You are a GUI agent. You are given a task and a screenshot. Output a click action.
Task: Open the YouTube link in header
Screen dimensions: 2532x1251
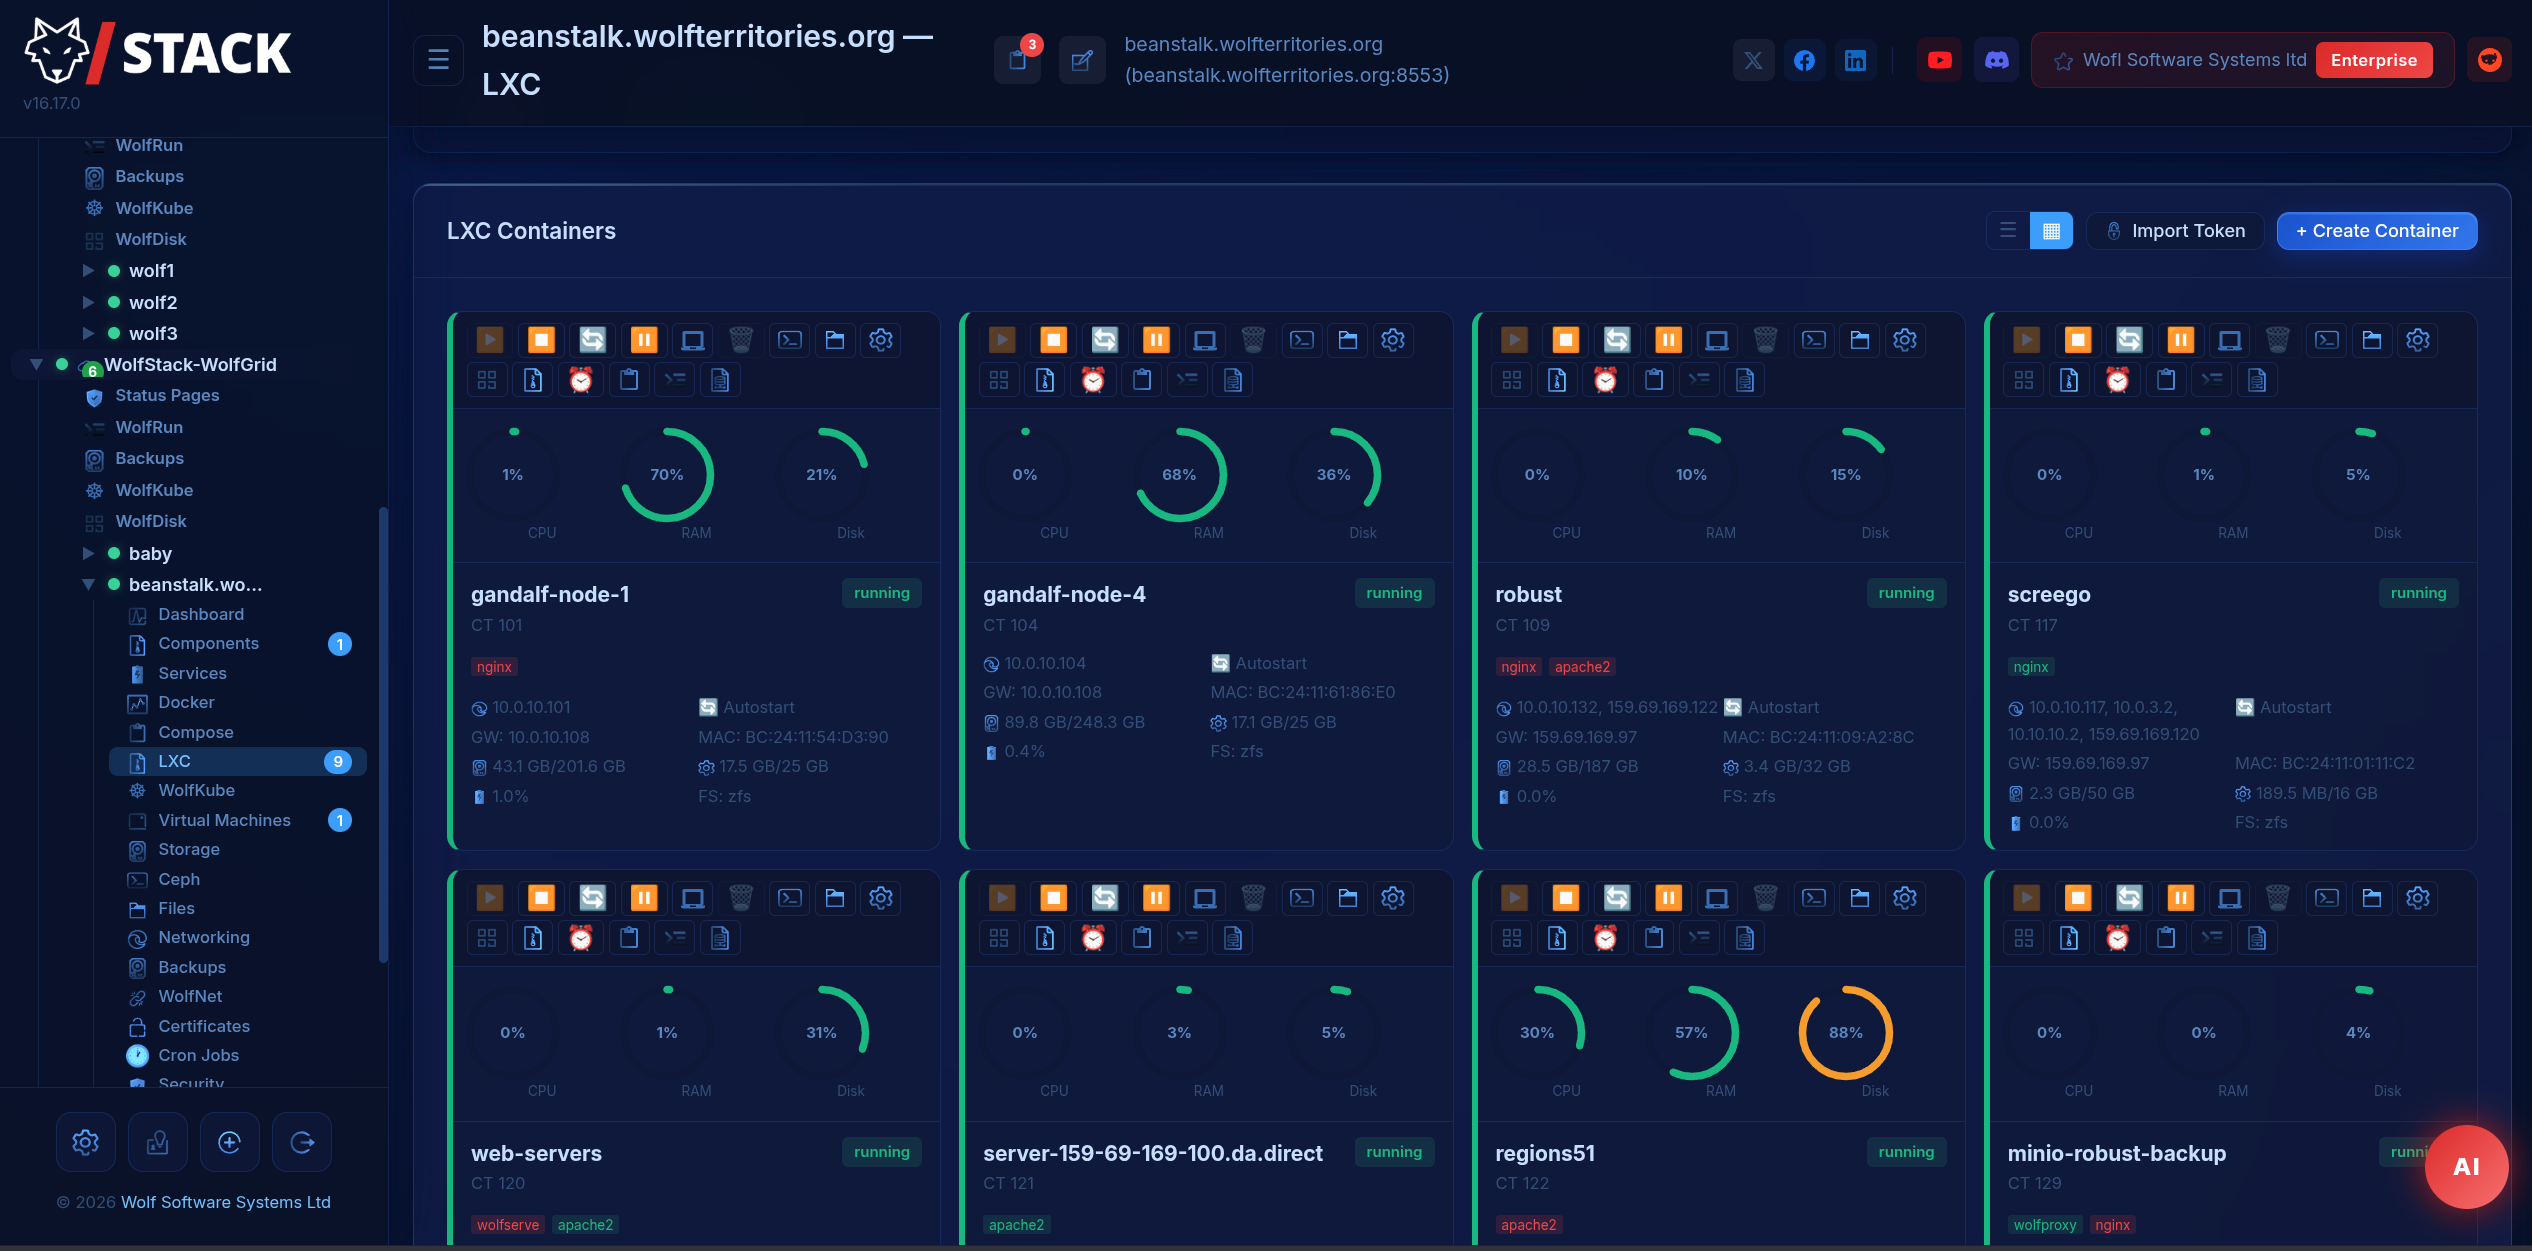coord(1939,60)
